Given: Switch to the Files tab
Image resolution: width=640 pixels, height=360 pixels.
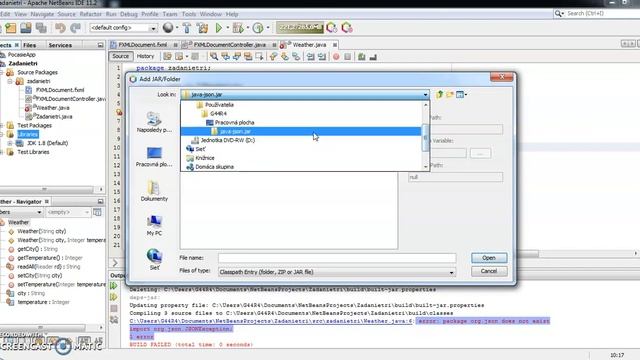Looking at the screenshot, I should (x=29, y=45).
